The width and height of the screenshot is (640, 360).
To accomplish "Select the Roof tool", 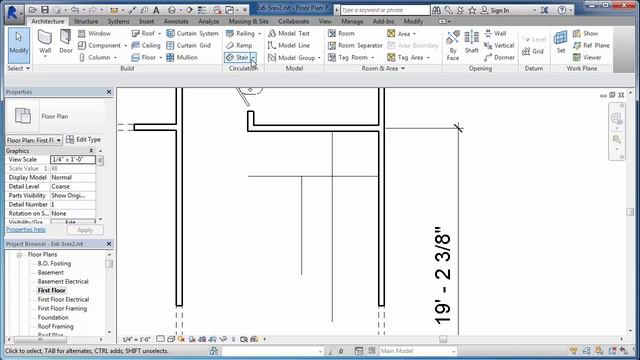I will (143, 33).
